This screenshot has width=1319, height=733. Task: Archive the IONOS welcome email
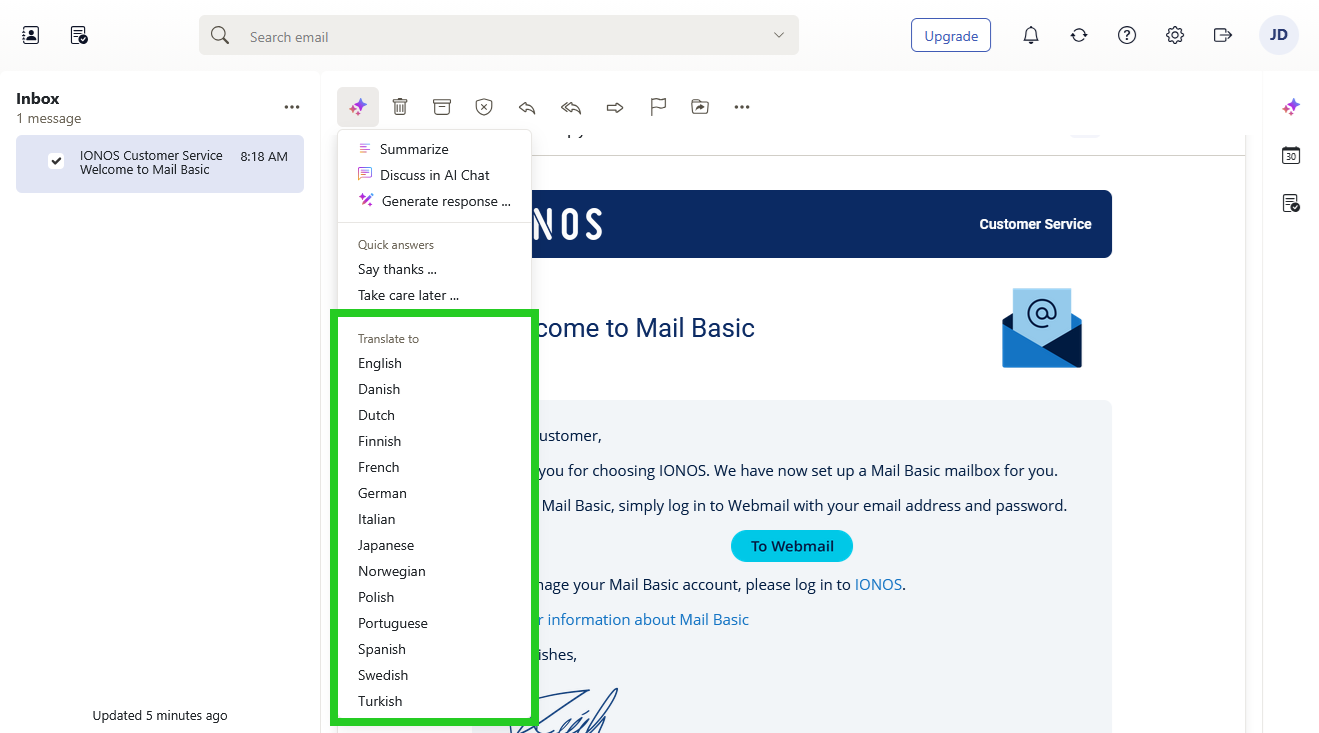441,107
